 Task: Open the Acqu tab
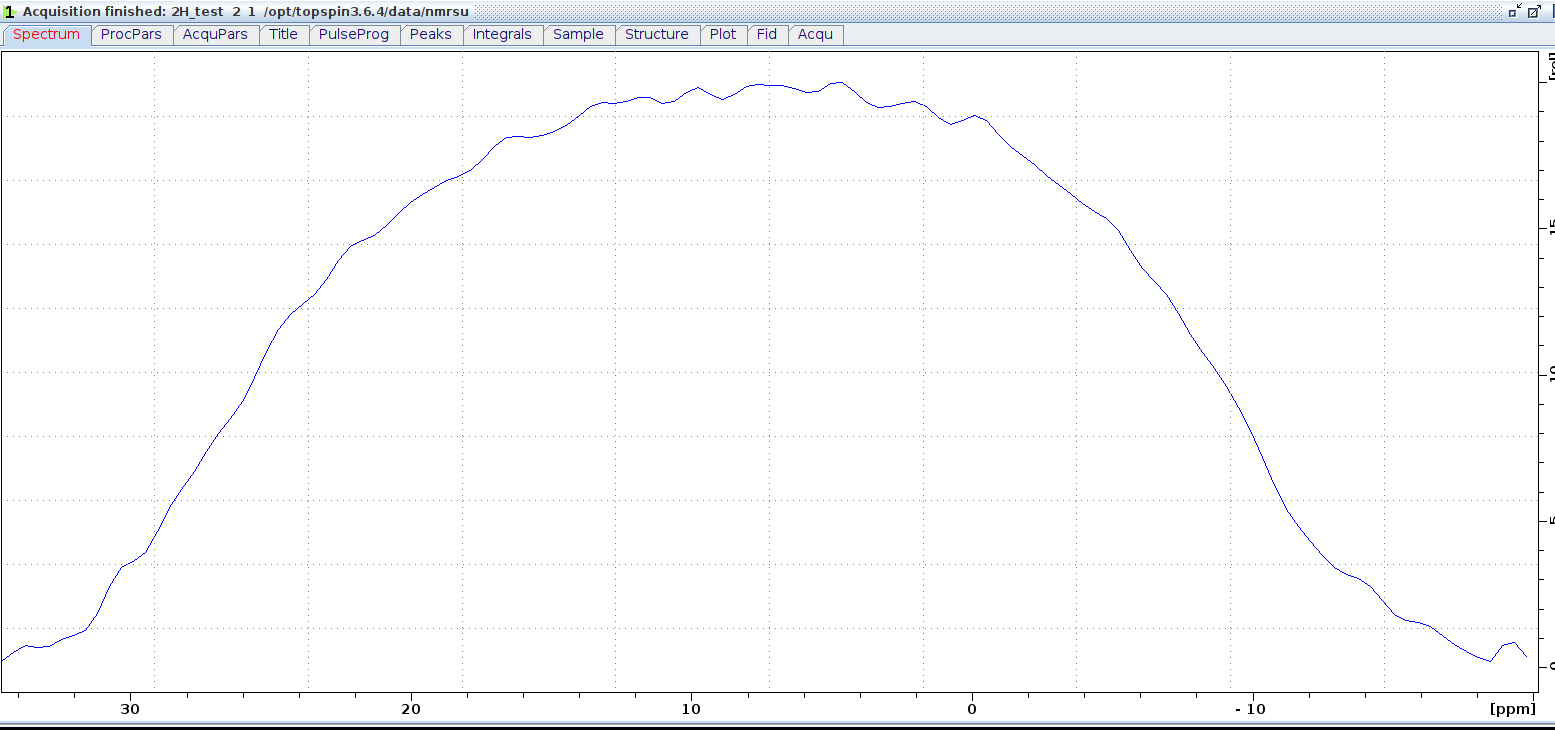tap(815, 34)
